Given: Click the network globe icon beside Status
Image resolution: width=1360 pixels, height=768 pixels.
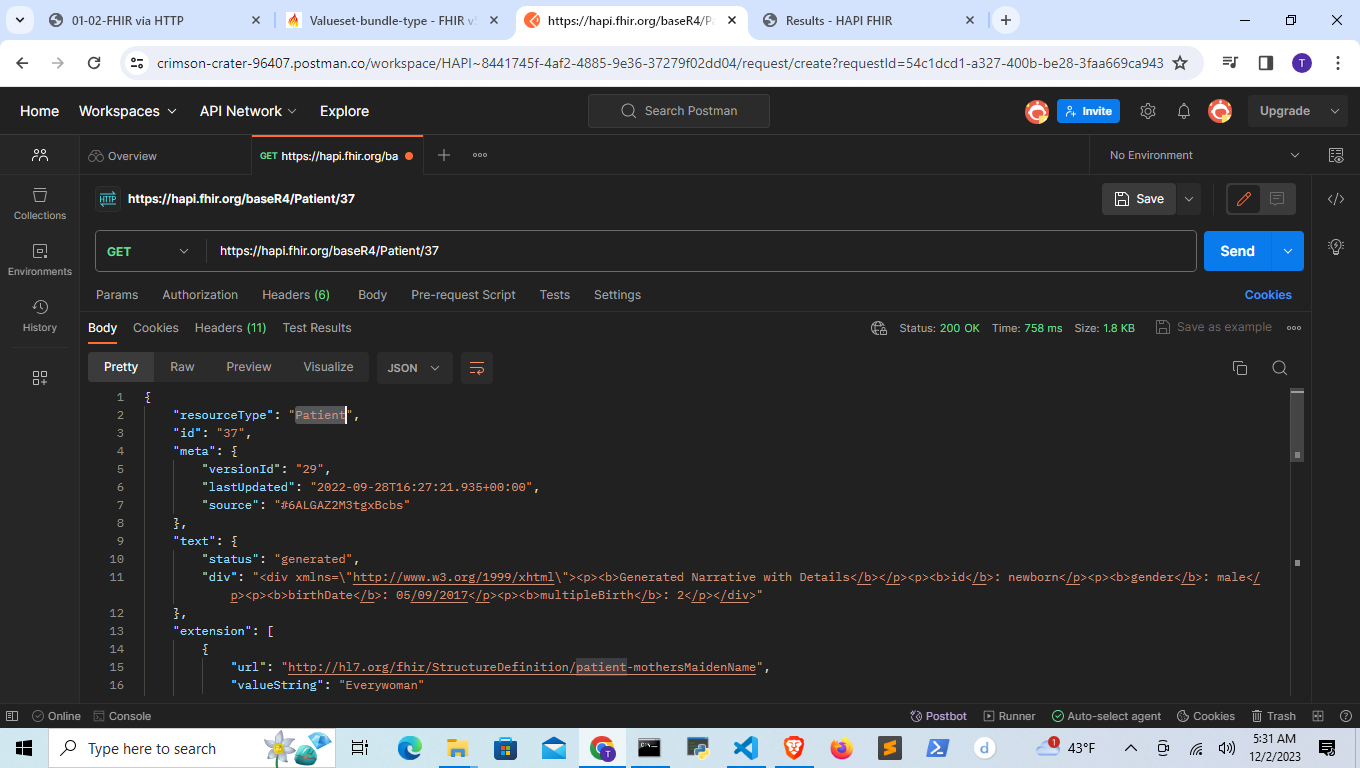Looking at the screenshot, I should tap(879, 328).
